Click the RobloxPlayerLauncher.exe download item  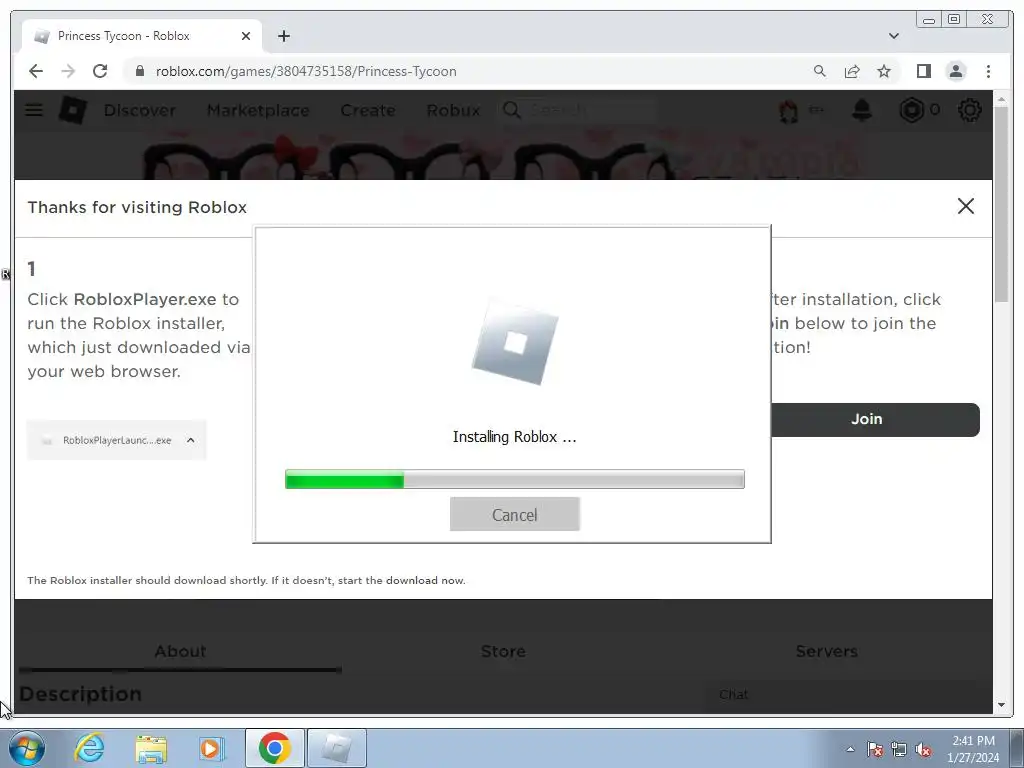(x=116, y=440)
